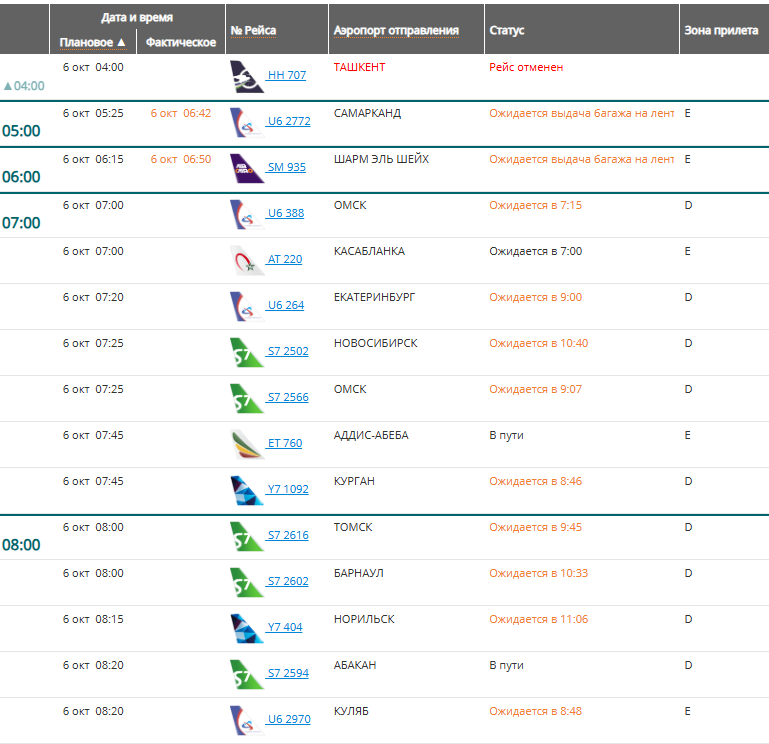This screenshot has width=769, height=744.
Task: Click status Ожидается в 10:40
Action: pos(538,343)
